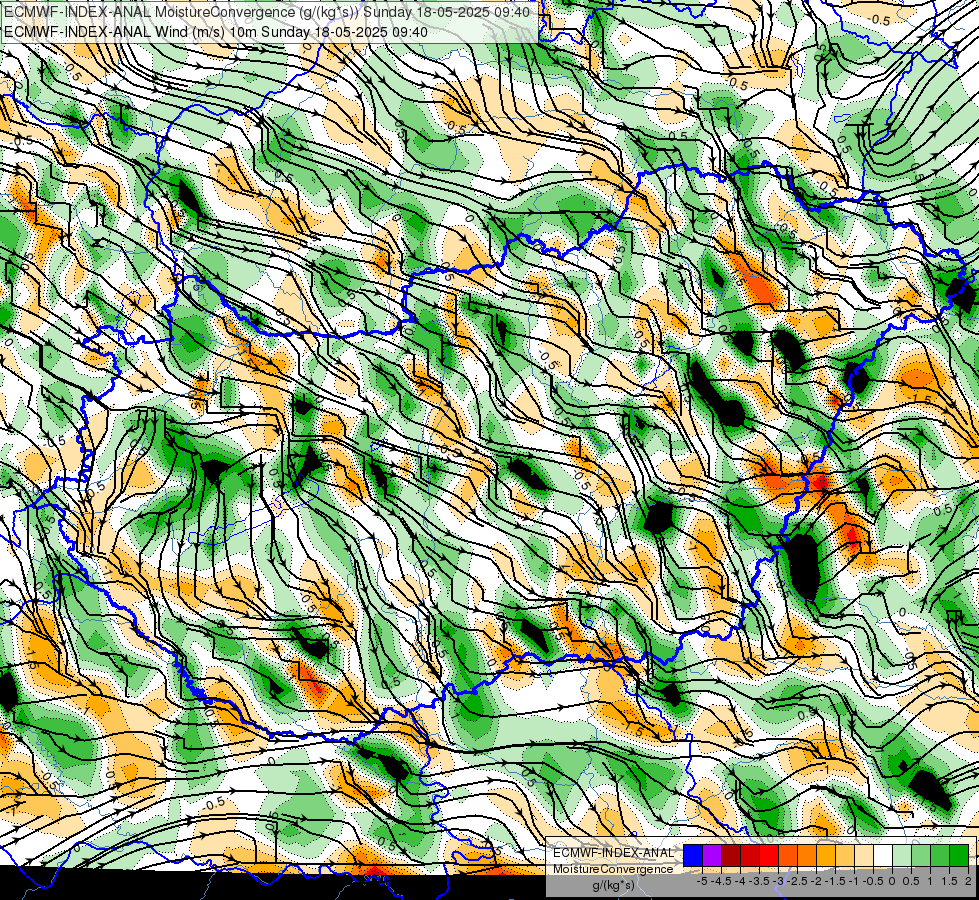Click the amber swatch between -2 and -1.5
The width and height of the screenshot is (979, 900).
click(826, 855)
